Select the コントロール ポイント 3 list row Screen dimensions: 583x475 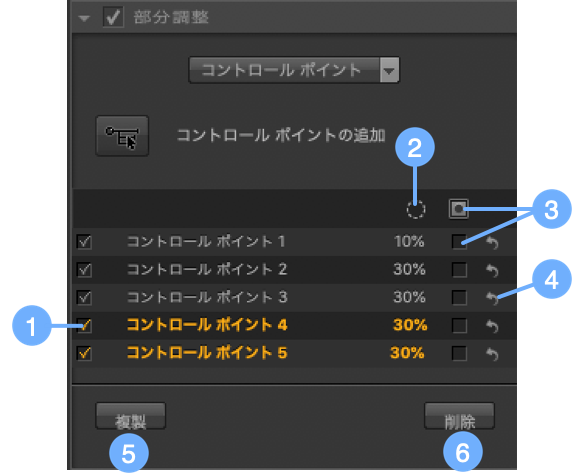click(x=294, y=298)
